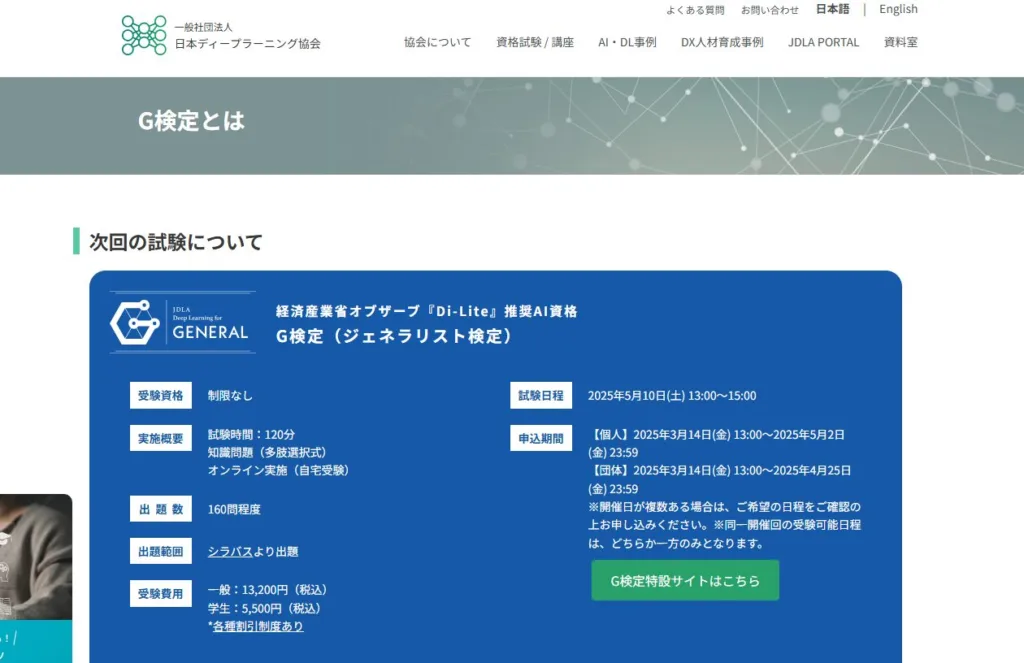Click the G検定 GENERAL badge logo
This screenshot has height=663, width=1024.
(182, 322)
